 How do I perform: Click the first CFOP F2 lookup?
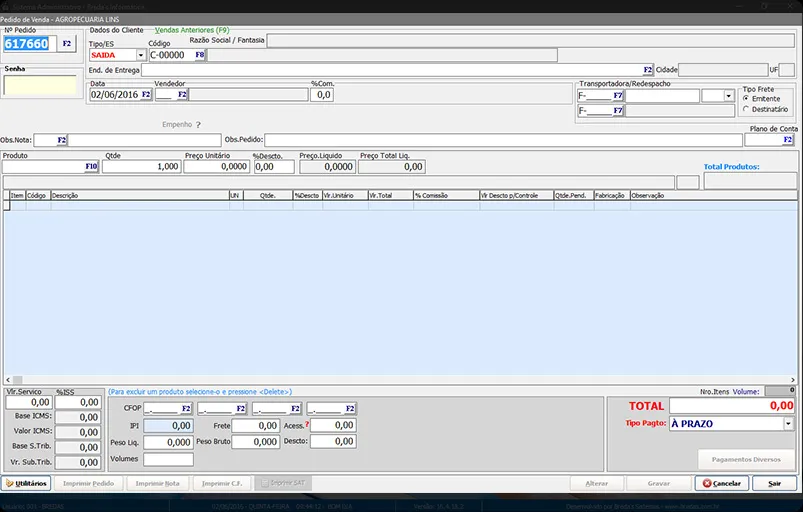tap(186, 409)
